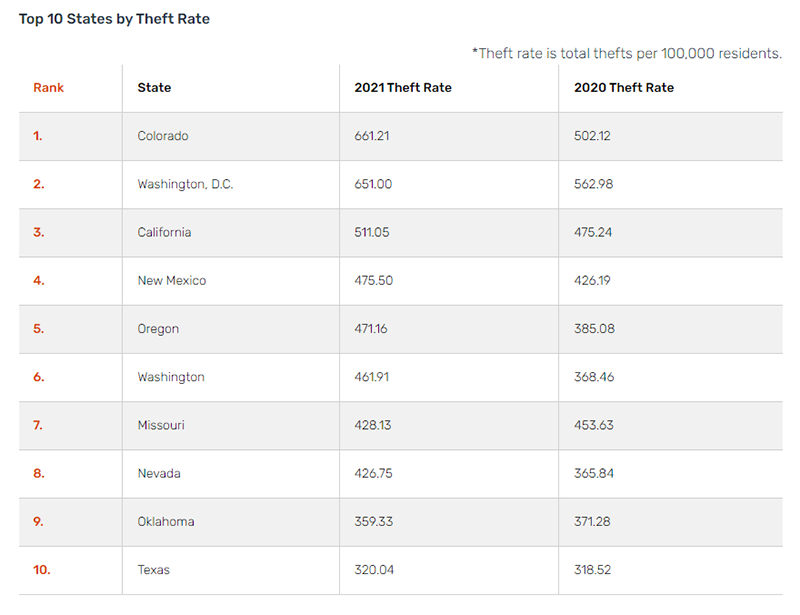Click Colorado's 661.21 theft rate value
Image resolution: width=800 pixels, height=615 pixels.
(372, 136)
